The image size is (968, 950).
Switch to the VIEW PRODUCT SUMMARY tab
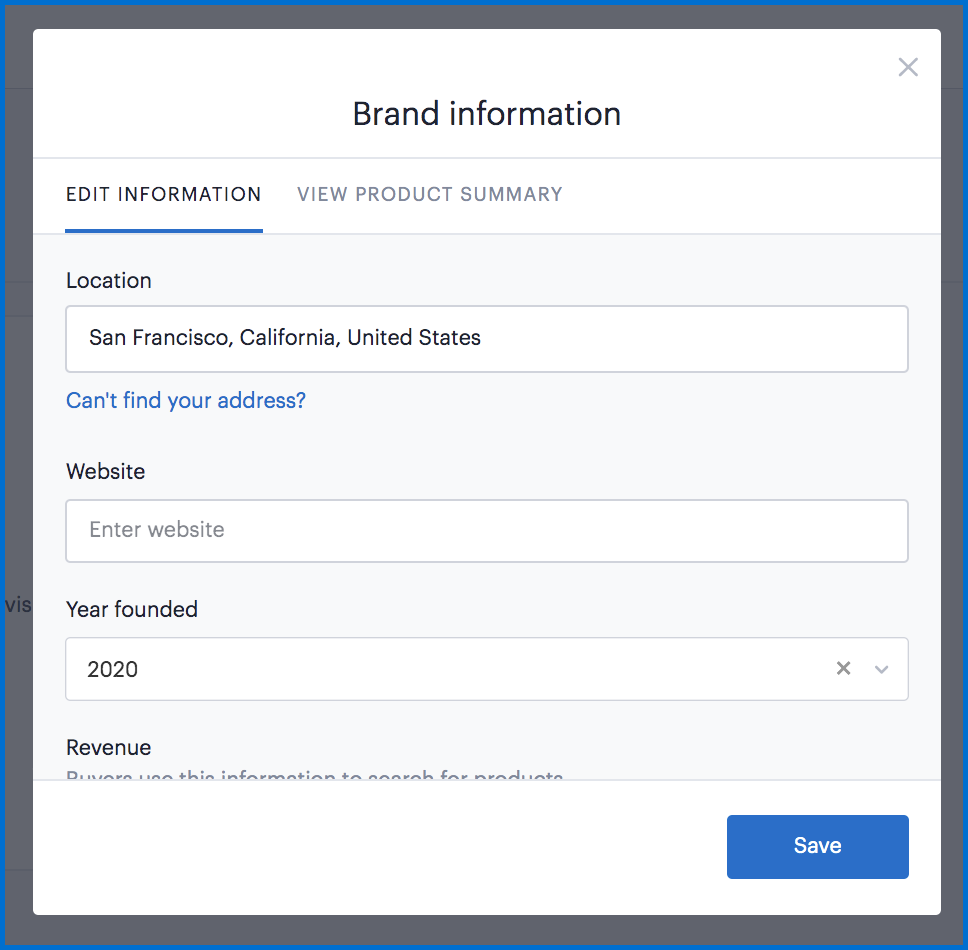[x=429, y=194]
